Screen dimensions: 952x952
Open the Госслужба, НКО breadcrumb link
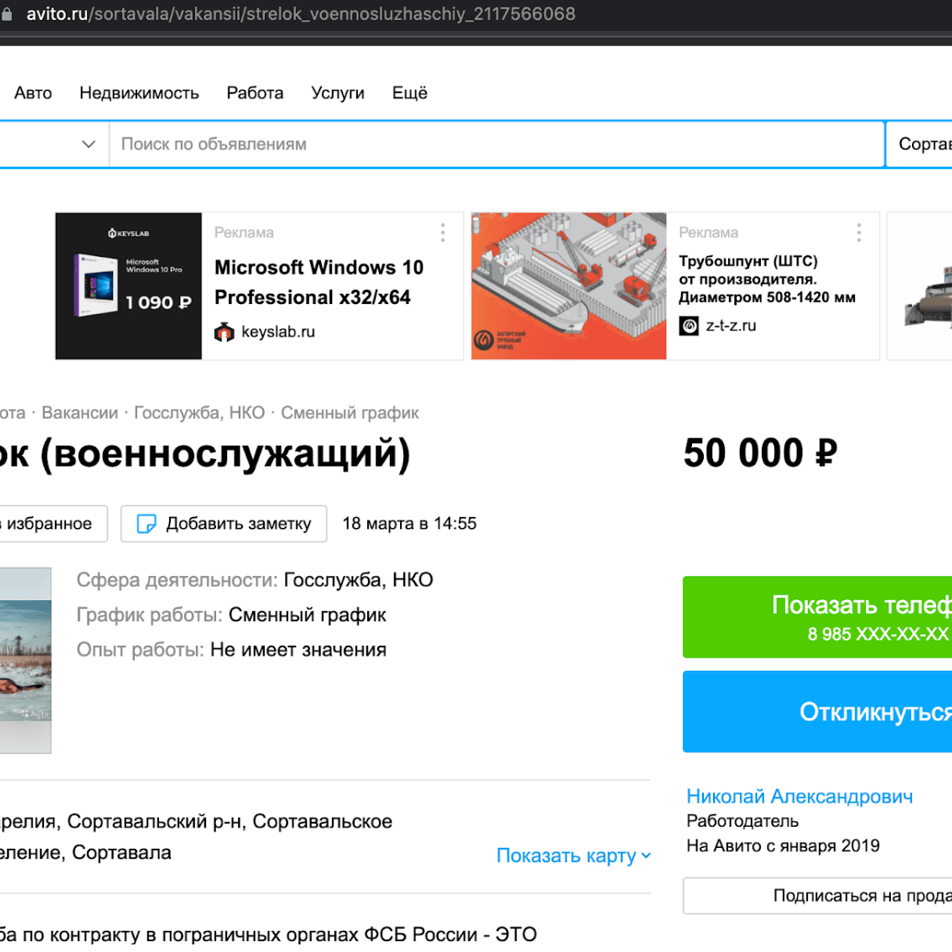coord(199,413)
